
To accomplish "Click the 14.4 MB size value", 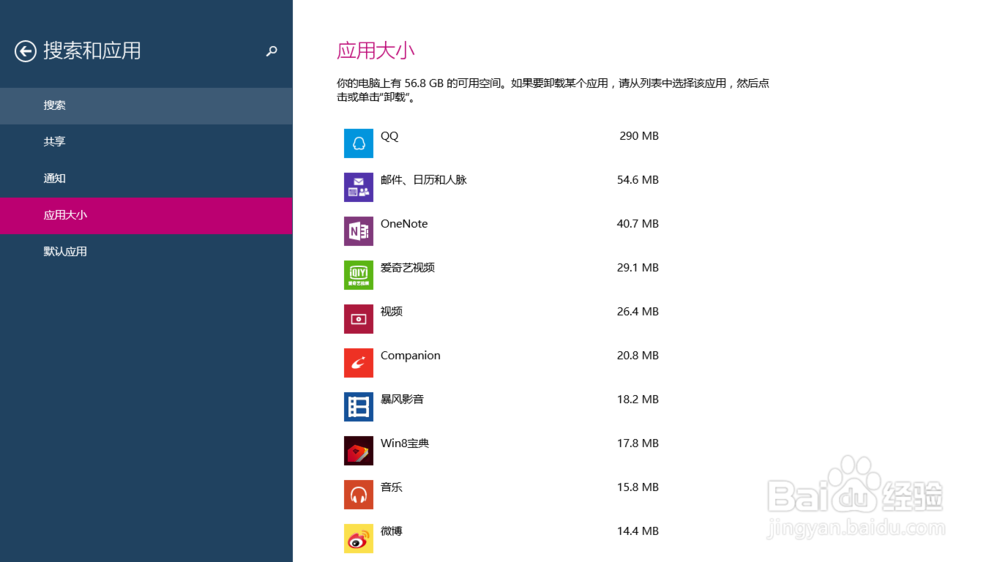I will click(638, 531).
